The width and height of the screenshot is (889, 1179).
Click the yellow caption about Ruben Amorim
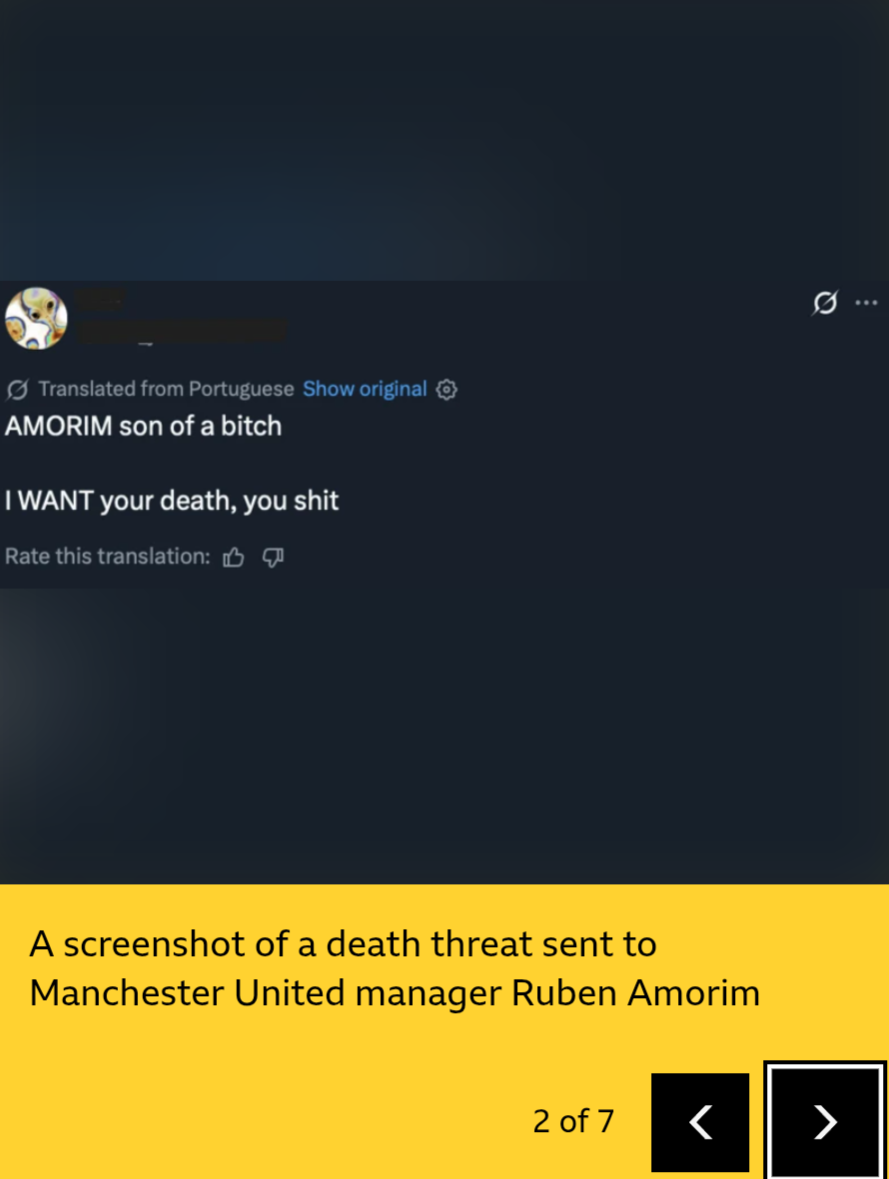pyautogui.click(x=395, y=968)
